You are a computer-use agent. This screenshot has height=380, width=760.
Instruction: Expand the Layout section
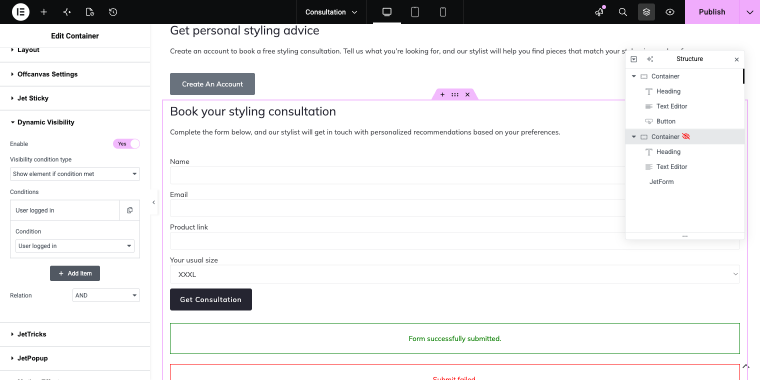tap(75, 50)
